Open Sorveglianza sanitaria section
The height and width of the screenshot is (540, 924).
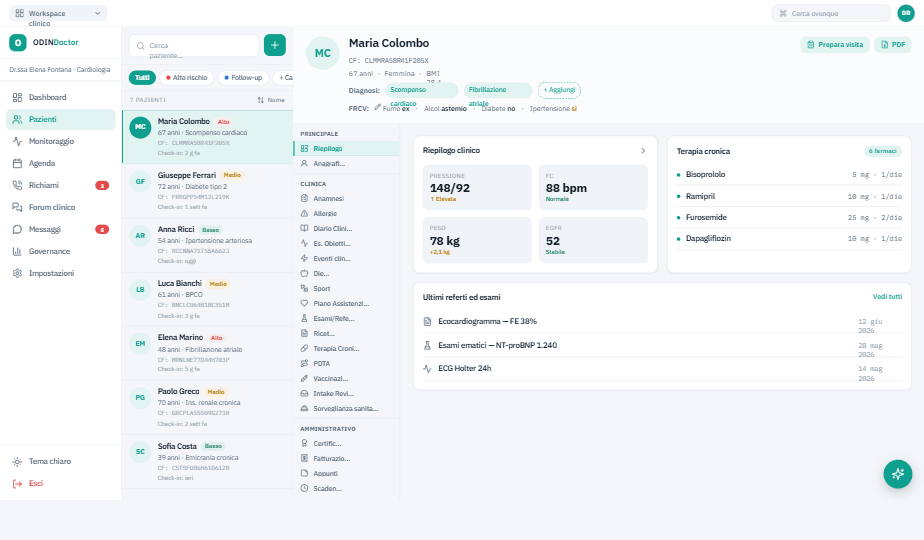pyautogui.click(x=346, y=409)
